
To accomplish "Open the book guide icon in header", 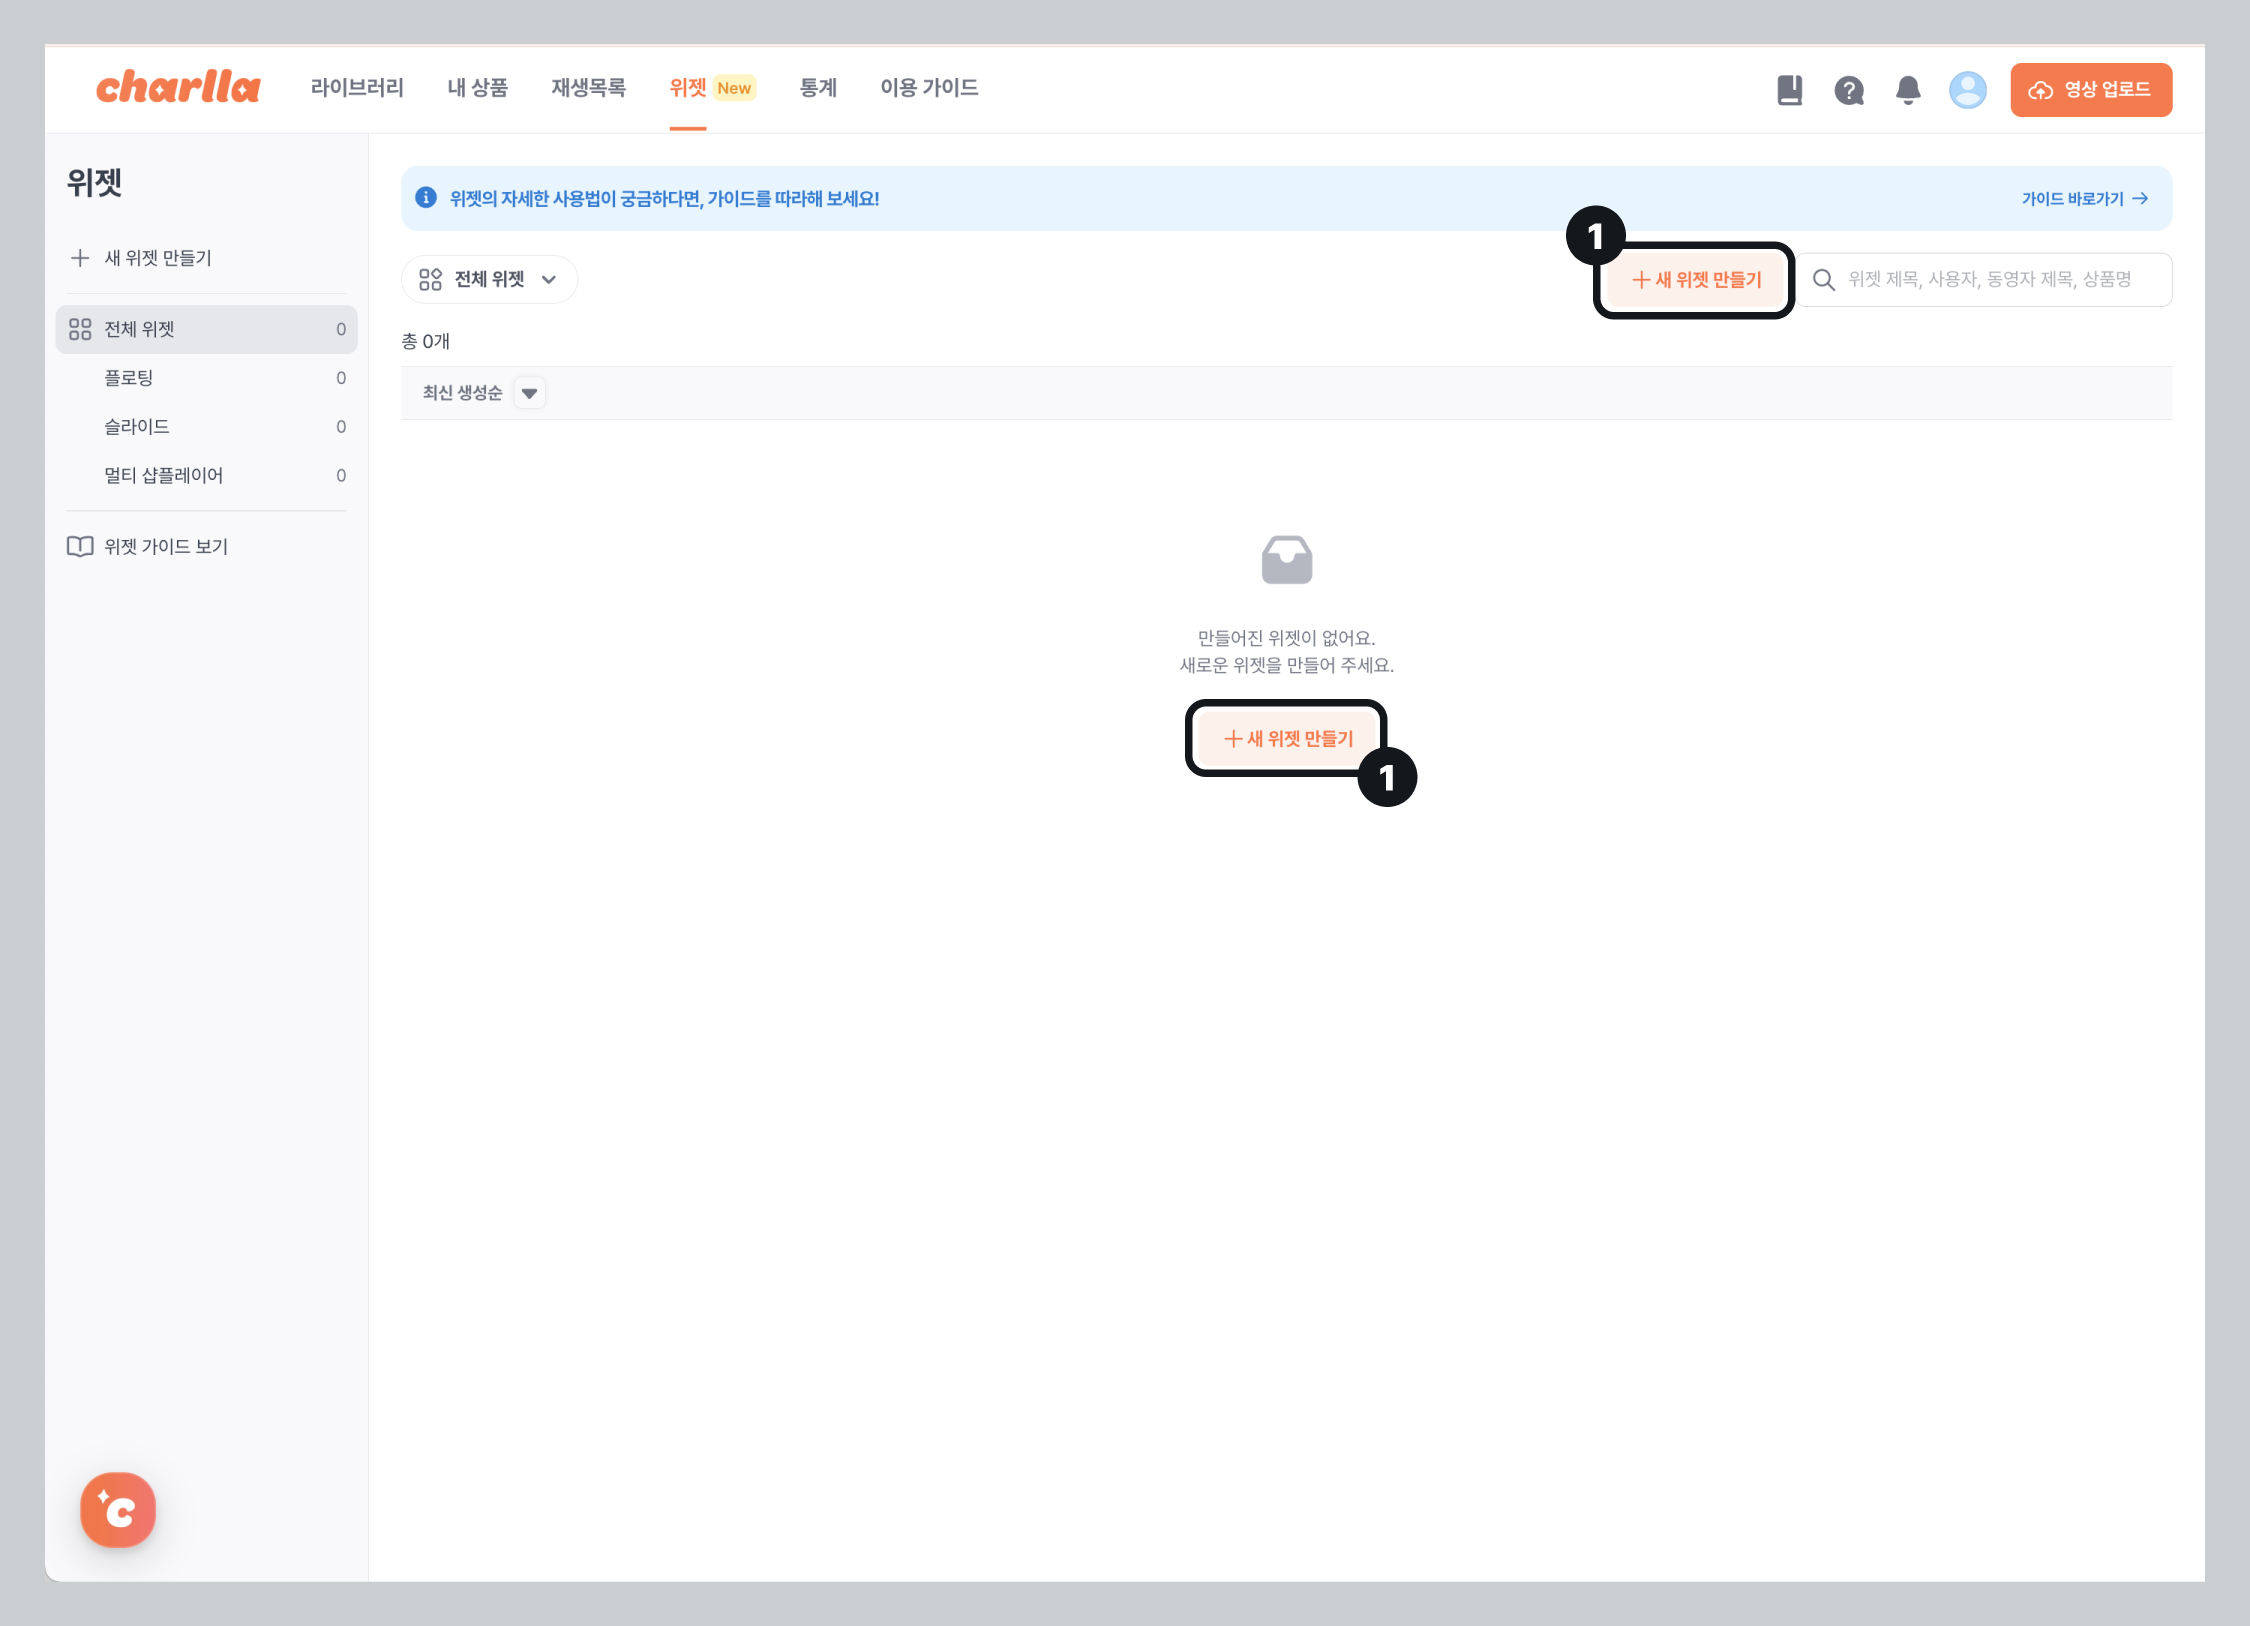I will coord(1789,90).
